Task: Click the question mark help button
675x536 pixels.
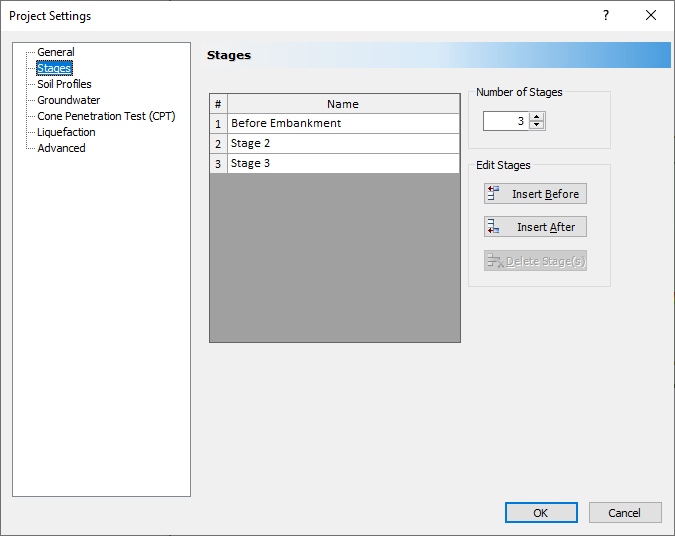Action: pos(606,15)
